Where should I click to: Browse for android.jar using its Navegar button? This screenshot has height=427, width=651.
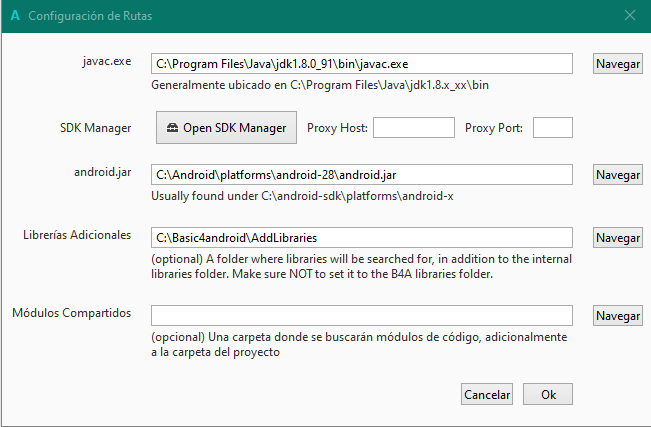617,174
